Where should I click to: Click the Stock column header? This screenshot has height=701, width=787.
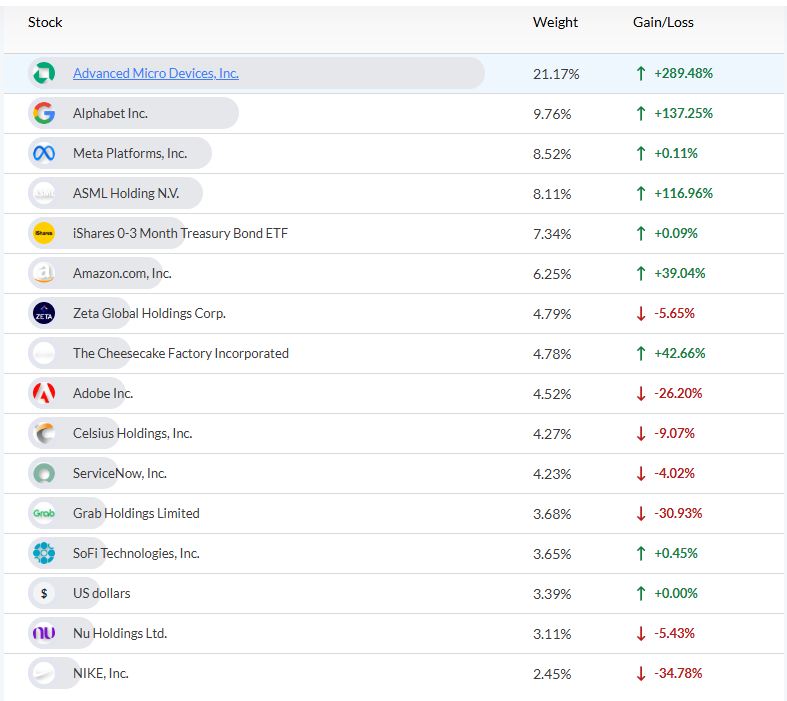[45, 22]
